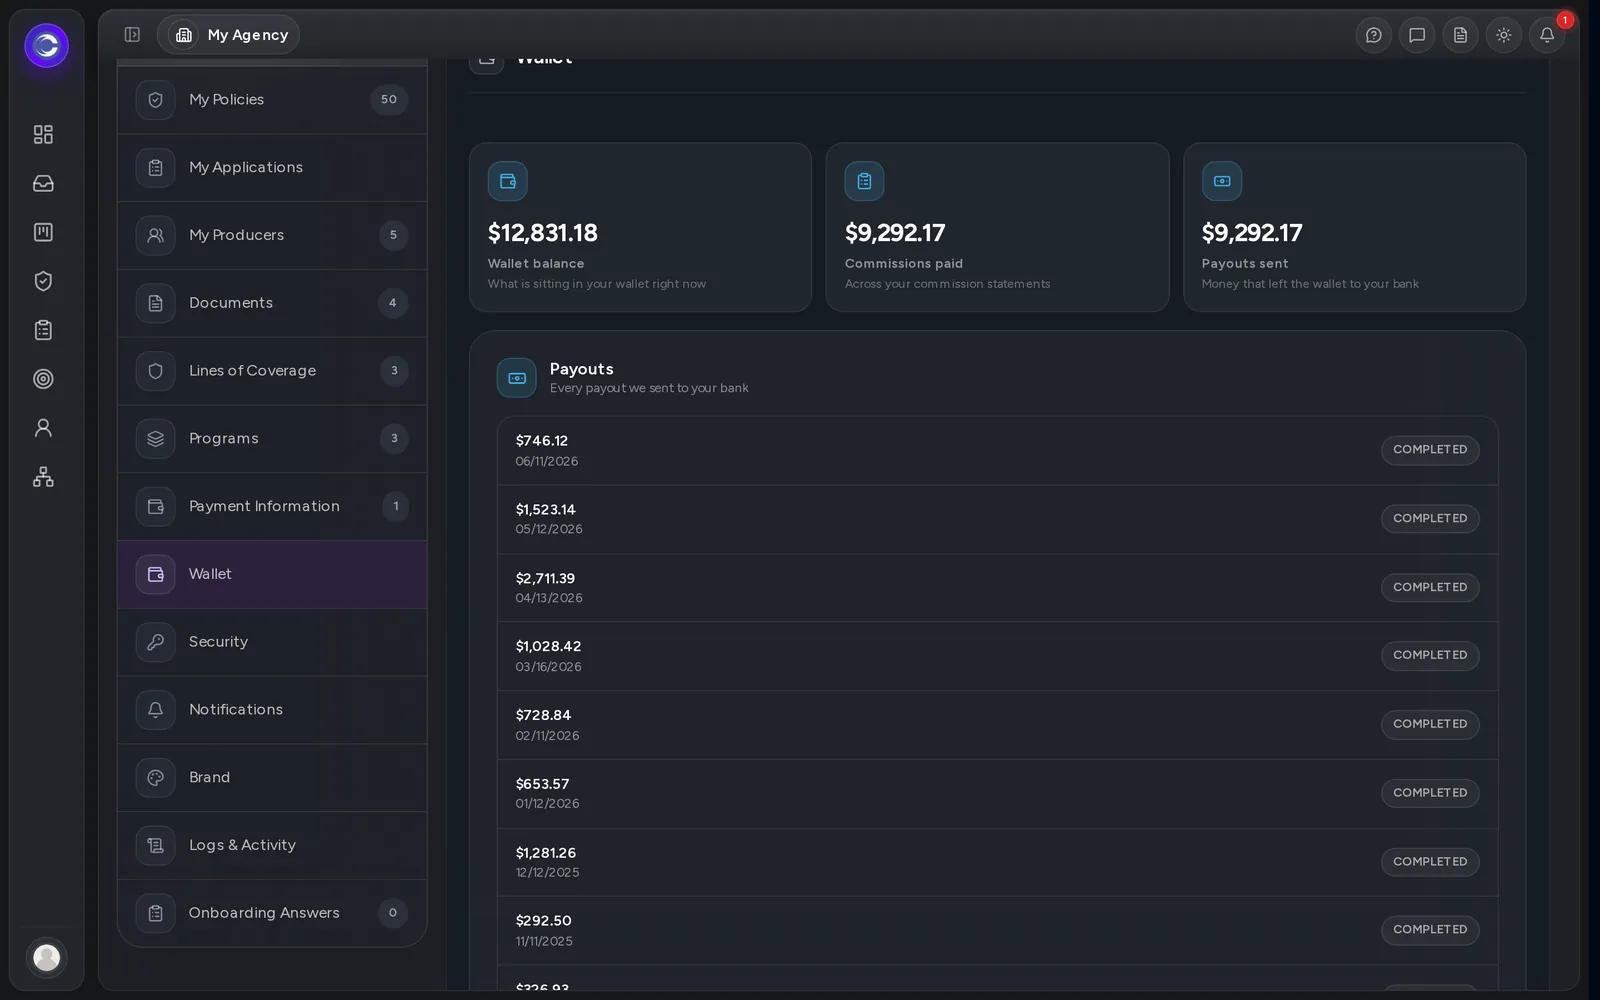Open the org hierarchy rail icon
This screenshot has width=1600, height=1000.
(43, 477)
